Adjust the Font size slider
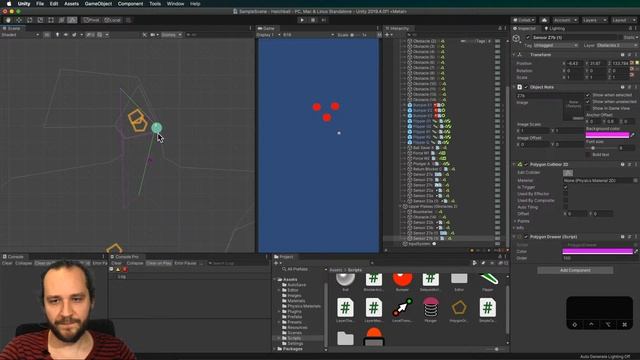 602,148
